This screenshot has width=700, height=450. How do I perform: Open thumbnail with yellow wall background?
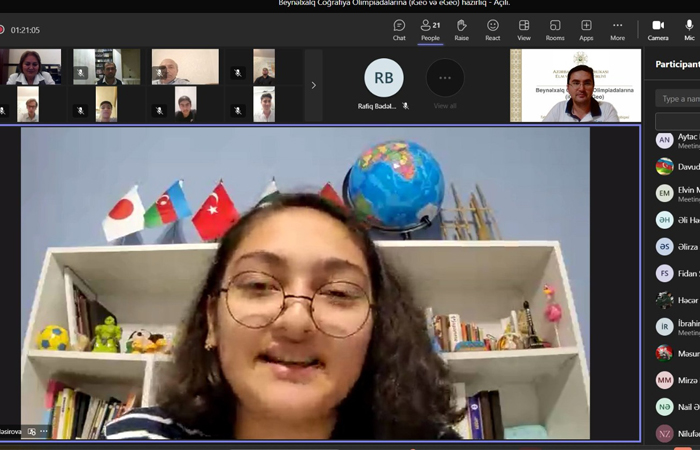(106, 104)
